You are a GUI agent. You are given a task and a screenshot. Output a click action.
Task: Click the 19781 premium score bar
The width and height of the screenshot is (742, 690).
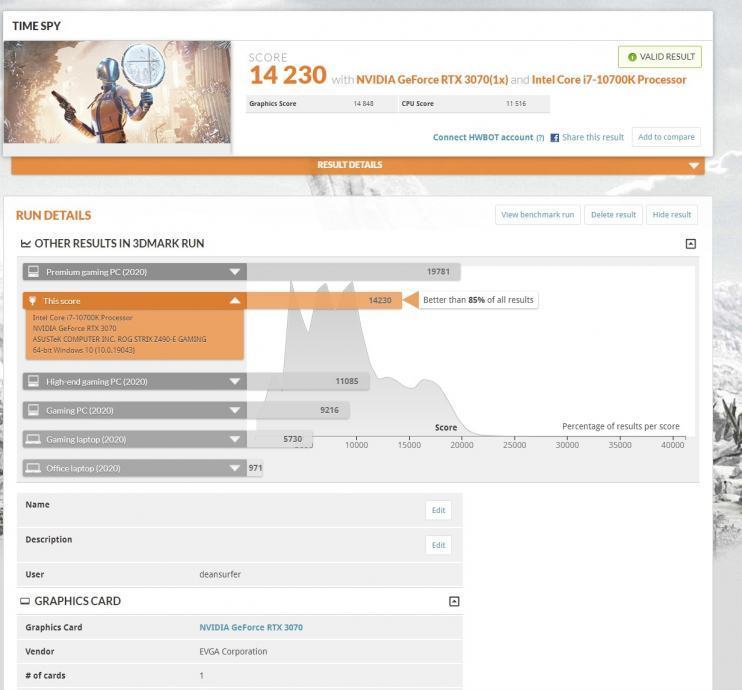[353, 272]
